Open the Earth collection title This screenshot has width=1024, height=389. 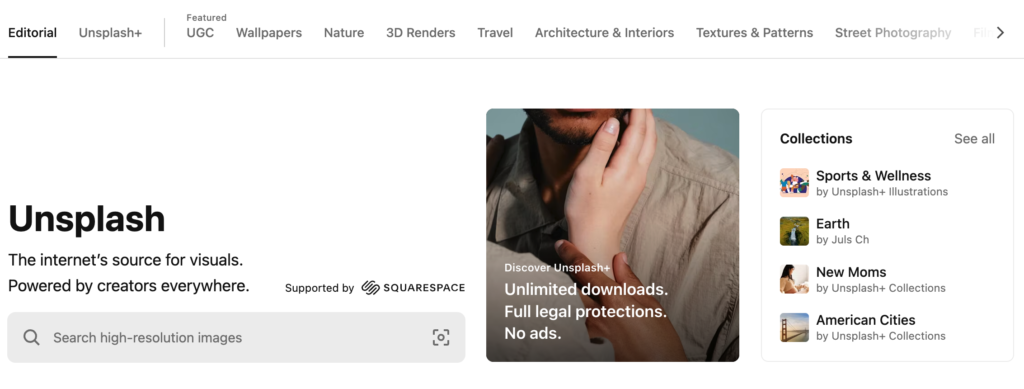click(833, 224)
